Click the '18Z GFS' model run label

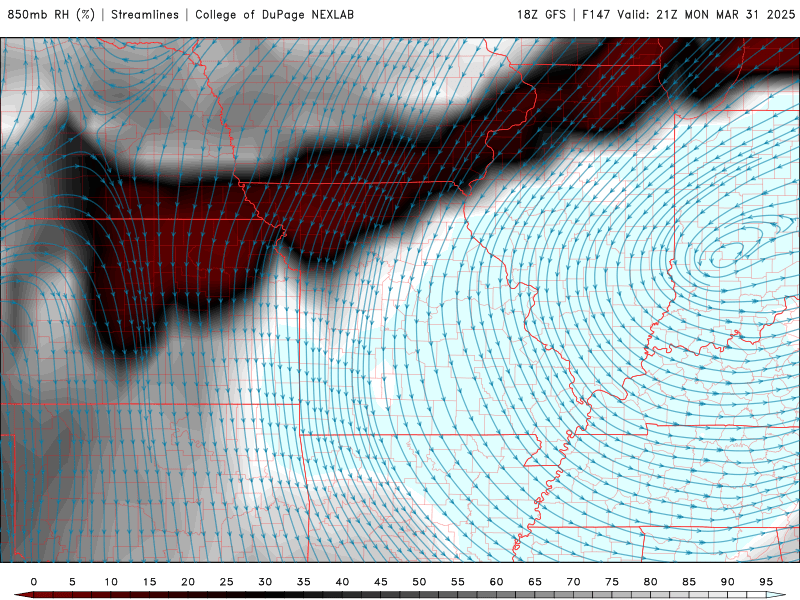point(541,15)
